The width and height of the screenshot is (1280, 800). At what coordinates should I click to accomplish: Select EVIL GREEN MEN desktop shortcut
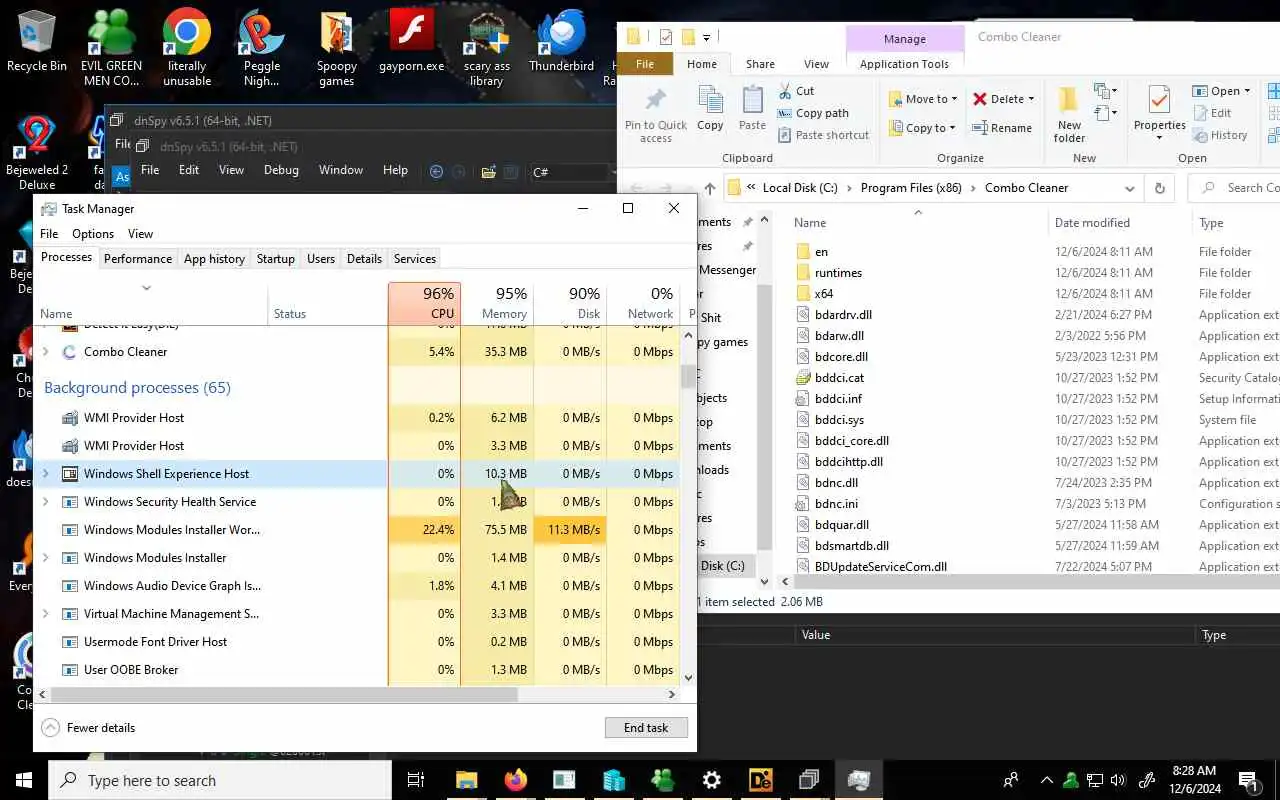click(111, 47)
